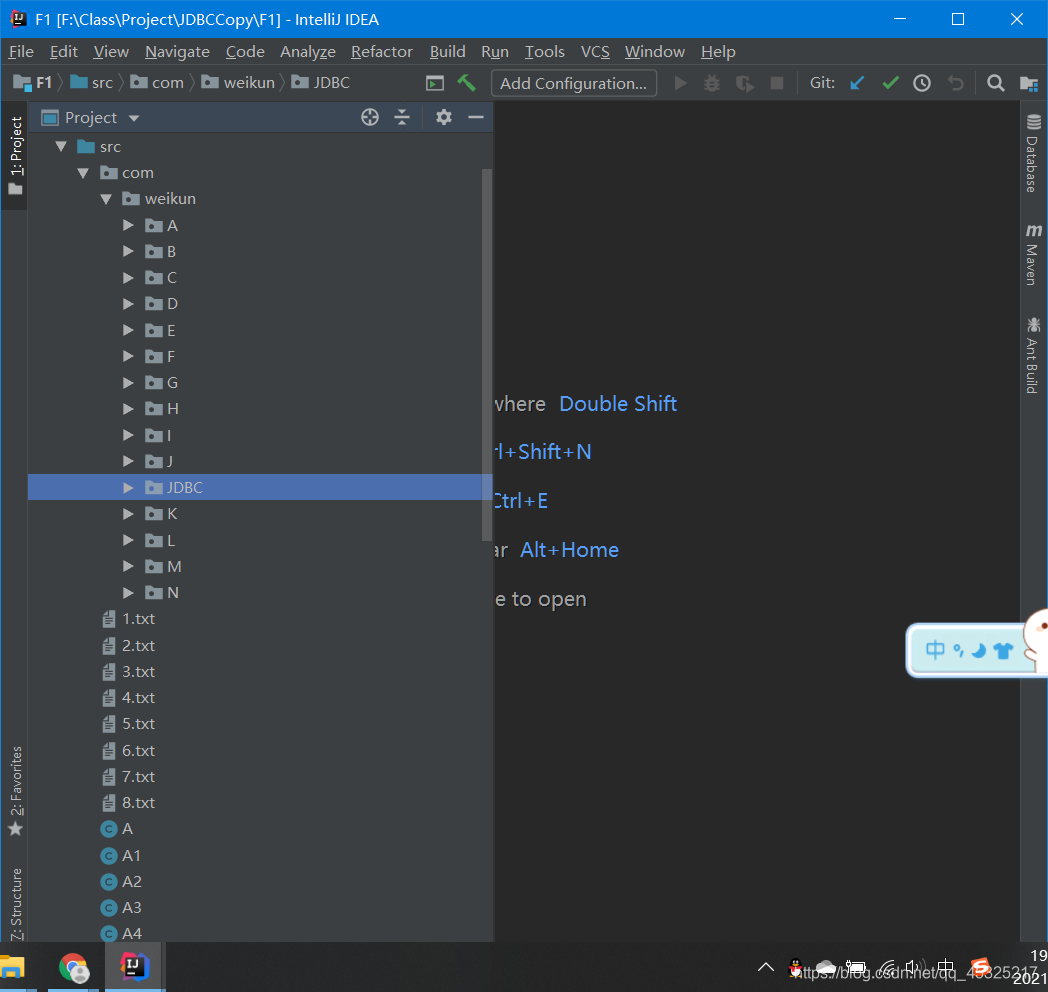Click F1 in the breadcrumb
The height and width of the screenshot is (992, 1048).
32,83
